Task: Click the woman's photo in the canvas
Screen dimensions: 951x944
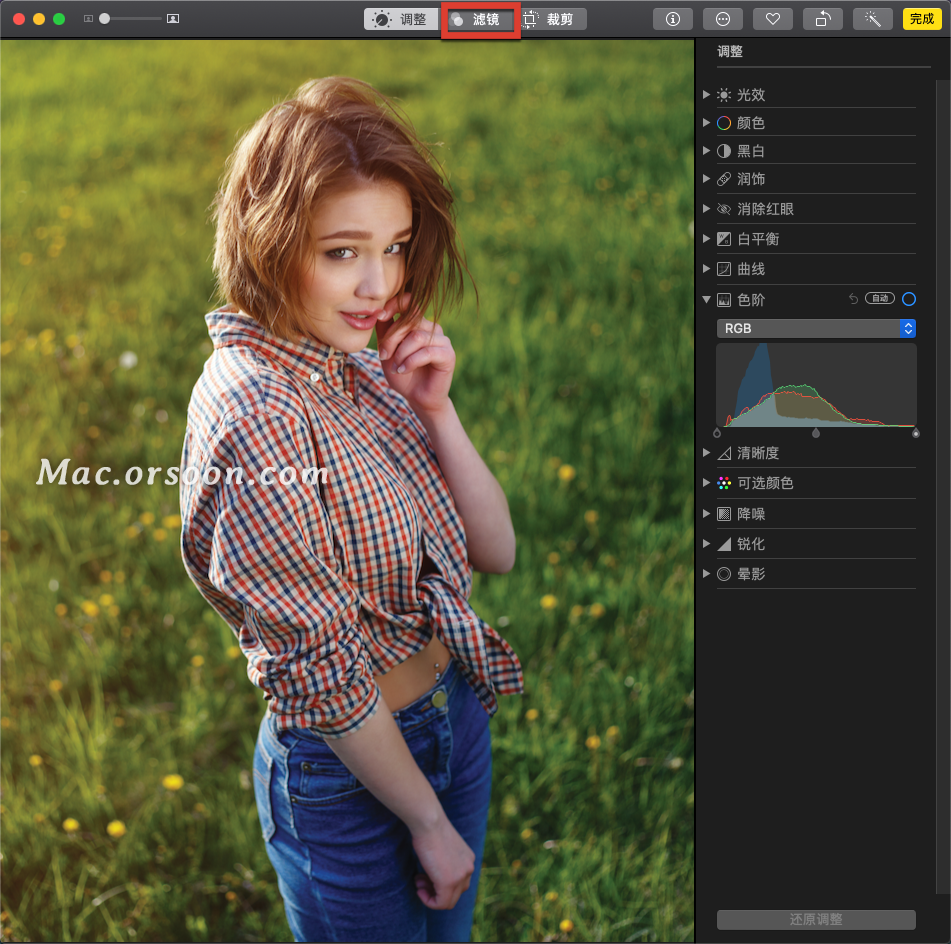Action: pyautogui.click(x=347, y=490)
